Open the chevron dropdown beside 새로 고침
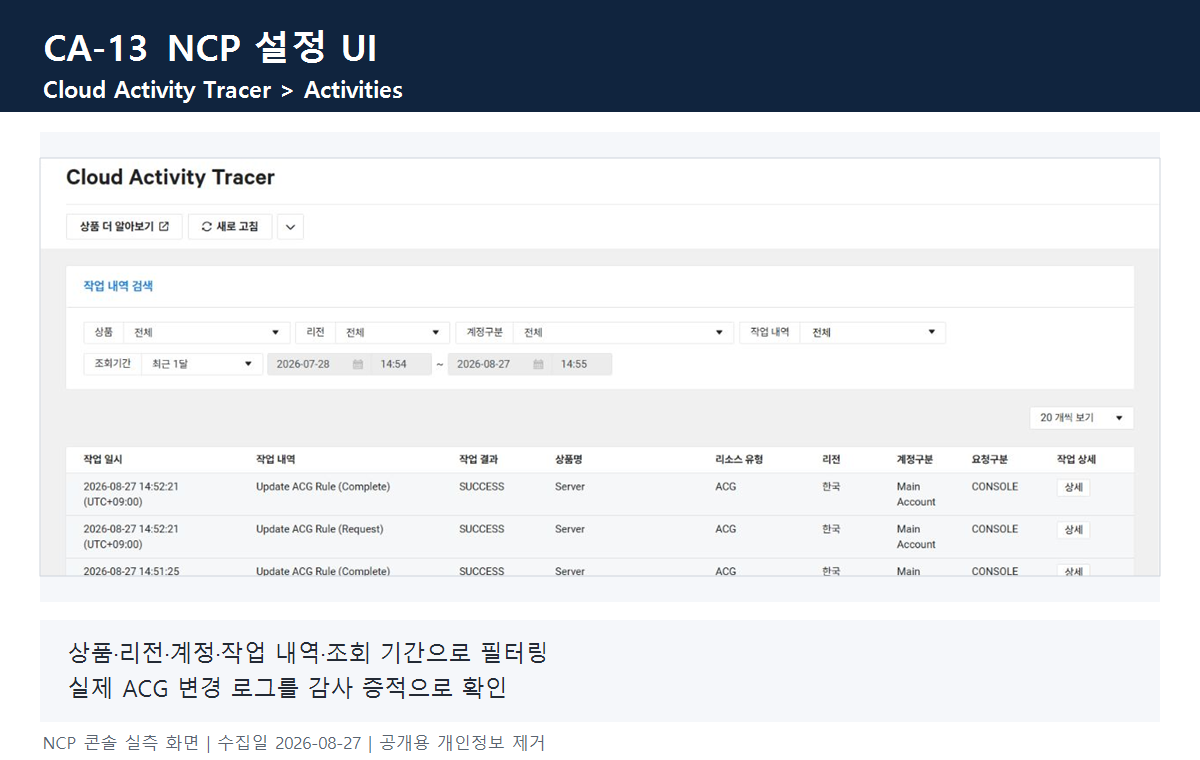 pyautogui.click(x=290, y=227)
